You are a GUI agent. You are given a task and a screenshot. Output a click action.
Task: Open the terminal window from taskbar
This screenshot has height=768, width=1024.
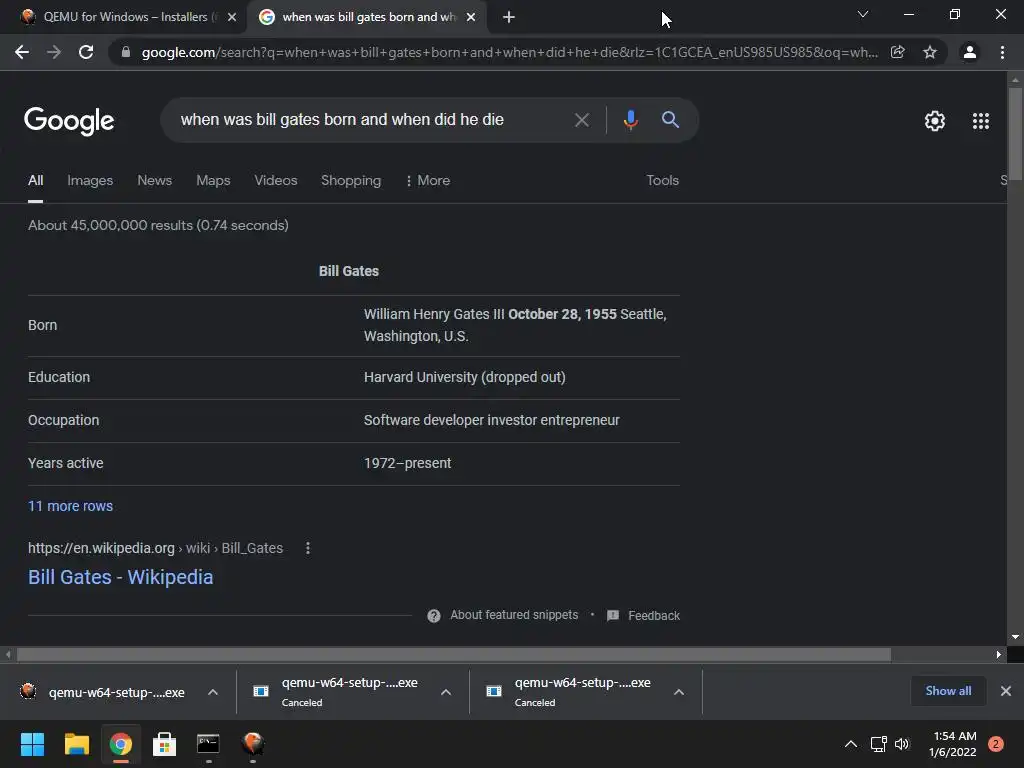(208, 744)
